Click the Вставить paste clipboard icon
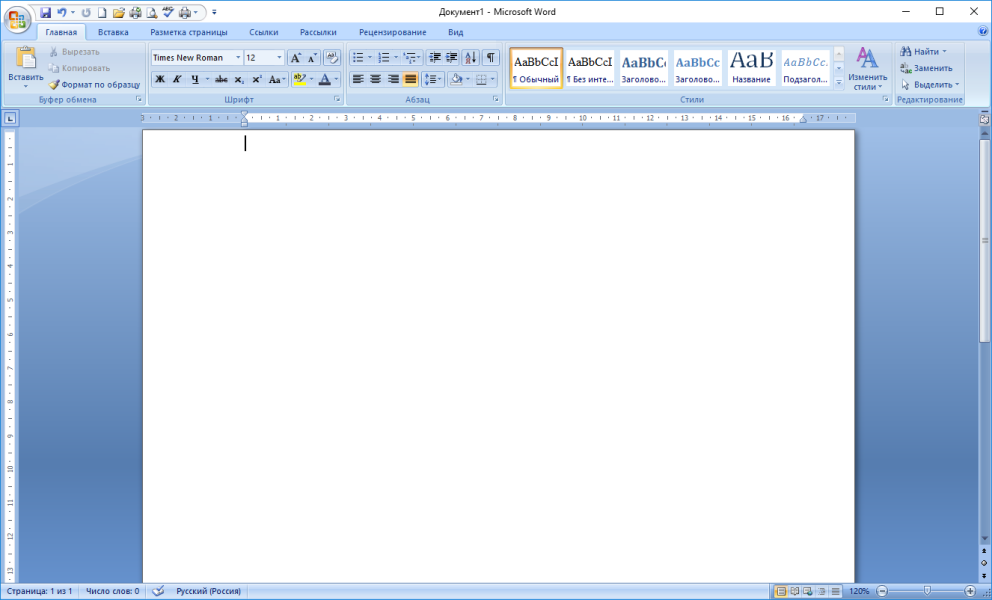This screenshot has height=600, width=992. (x=26, y=58)
